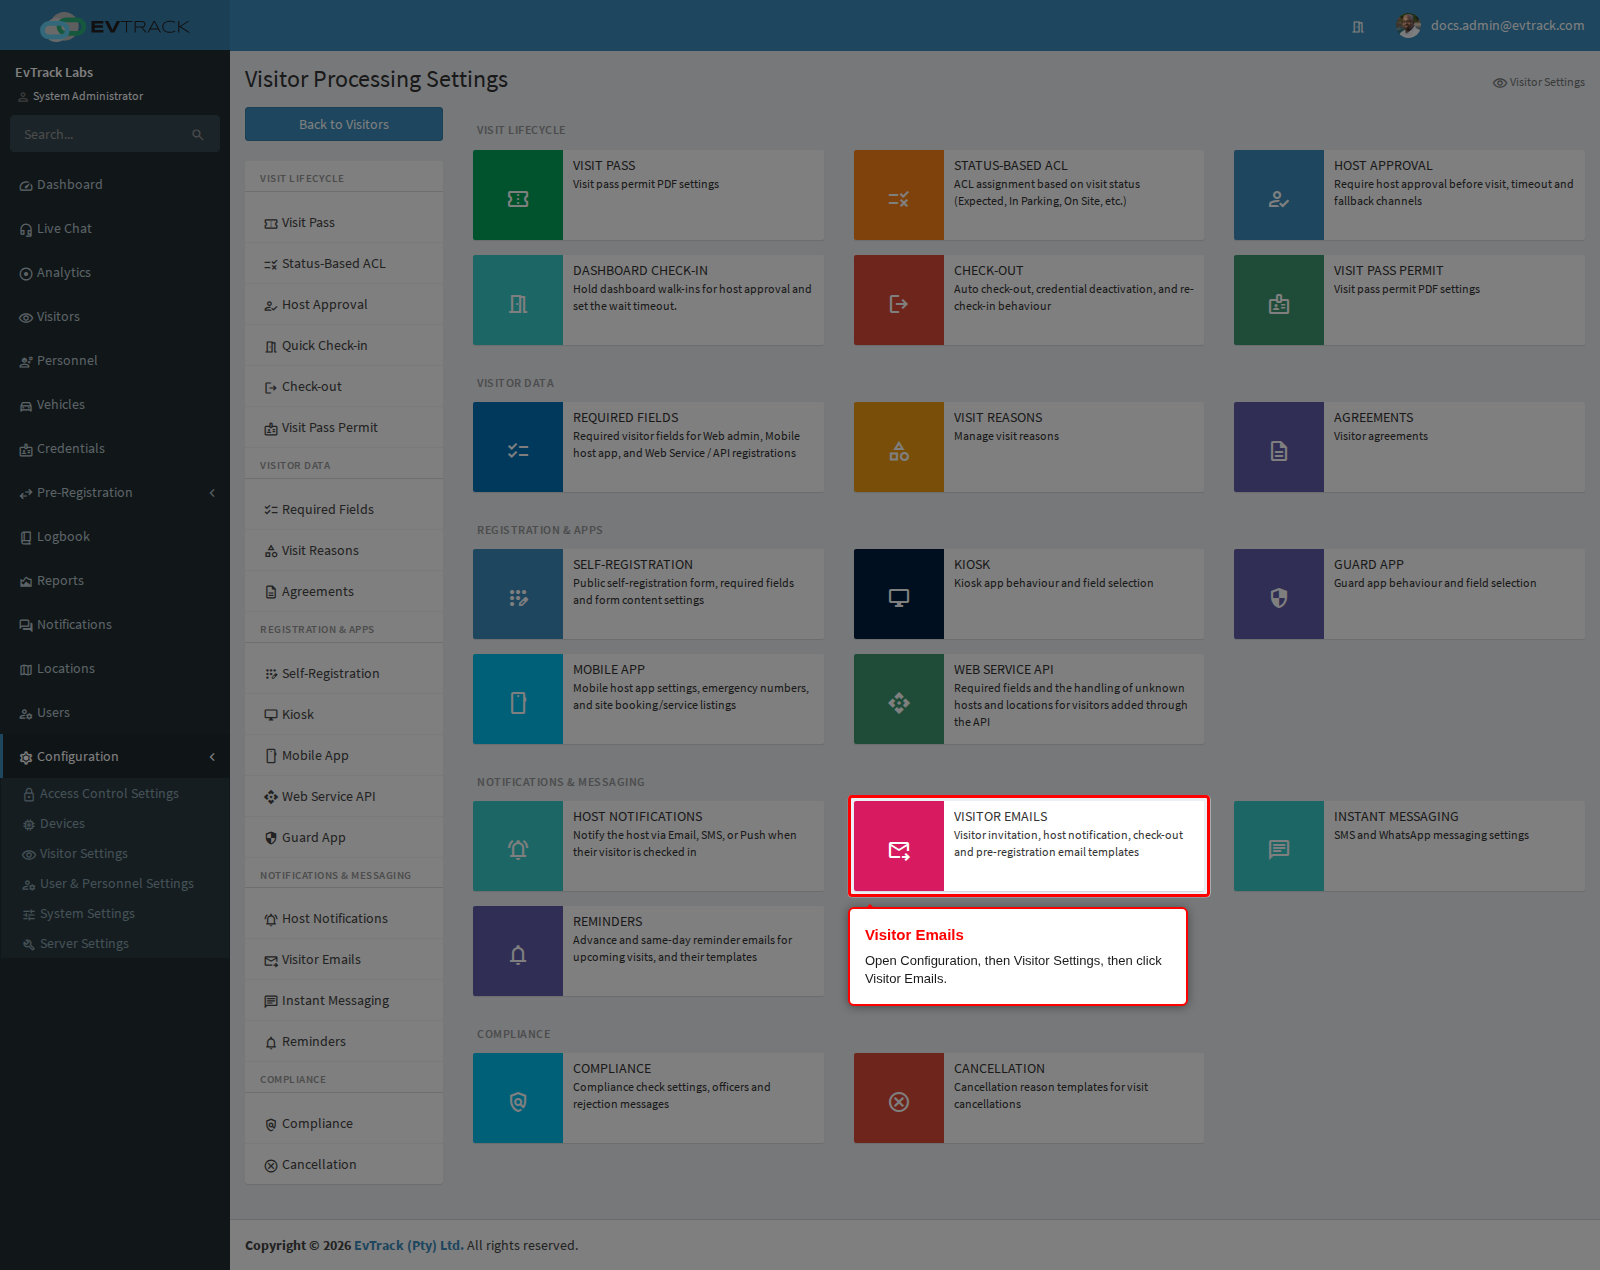The image size is (1600, 1270).
Task: Click the search magnifier icon in sidebar
Action: (198, 134)
